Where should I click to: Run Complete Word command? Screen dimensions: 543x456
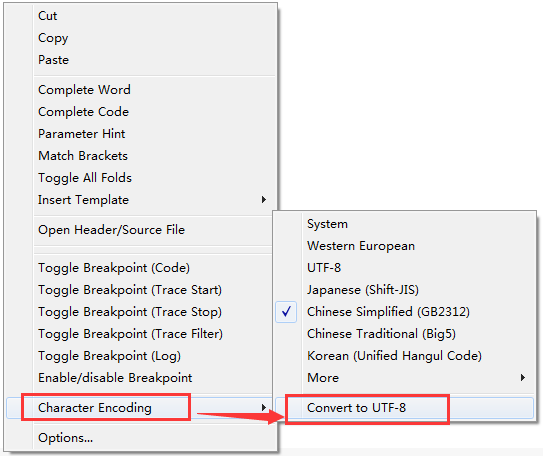pyautogui.click(x=140, y=90)
